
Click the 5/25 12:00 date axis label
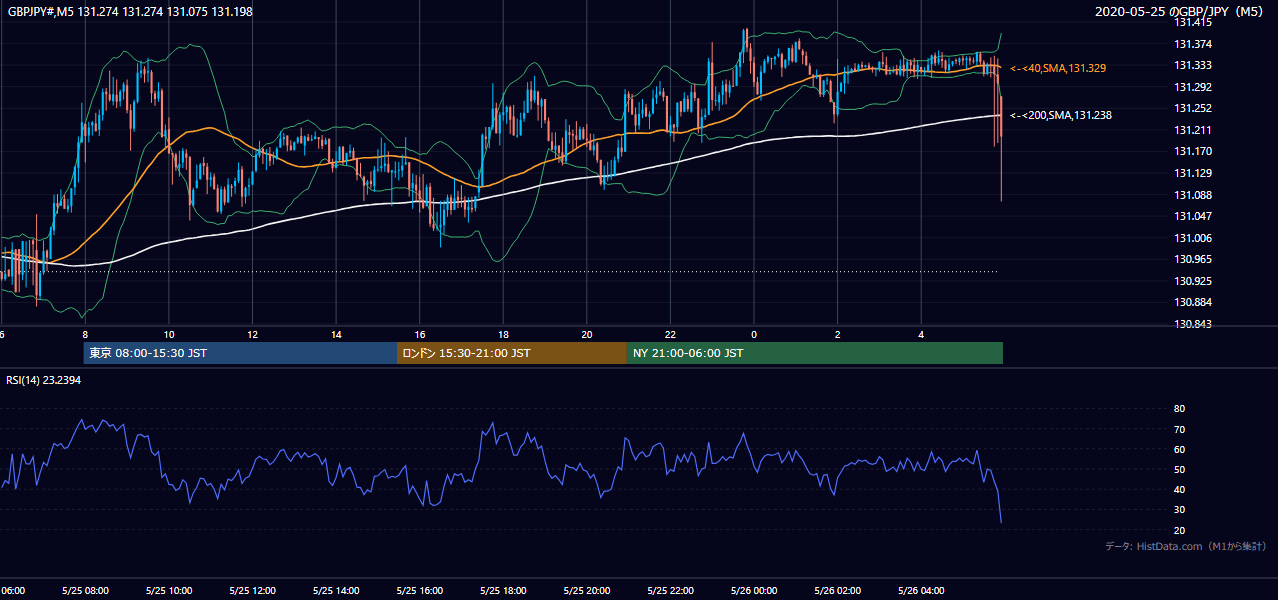coord(252,591)
